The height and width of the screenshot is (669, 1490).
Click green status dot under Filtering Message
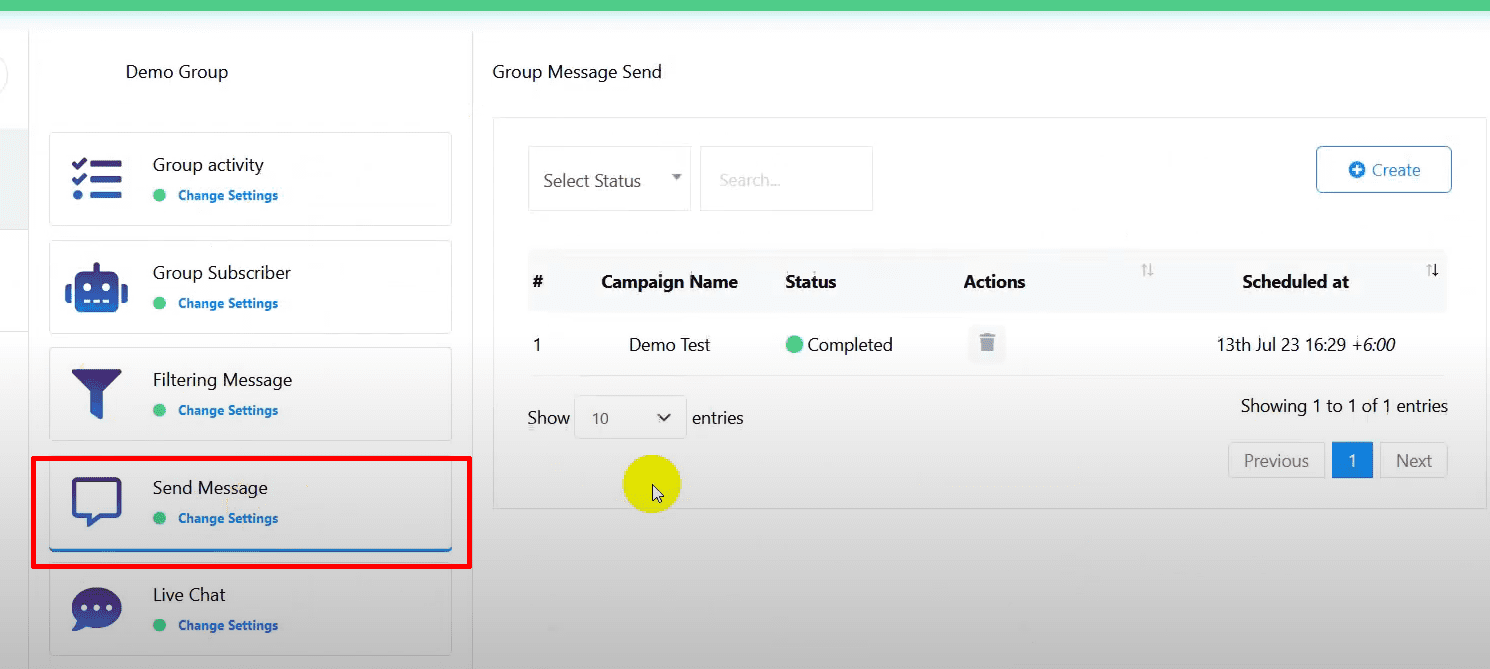[x=159, y=411]
